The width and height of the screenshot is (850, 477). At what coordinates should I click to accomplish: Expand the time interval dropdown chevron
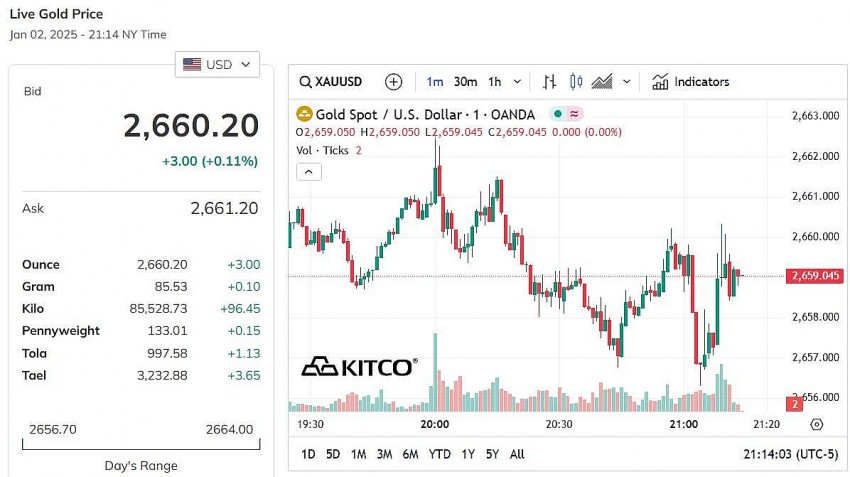(x=517, y=82)
